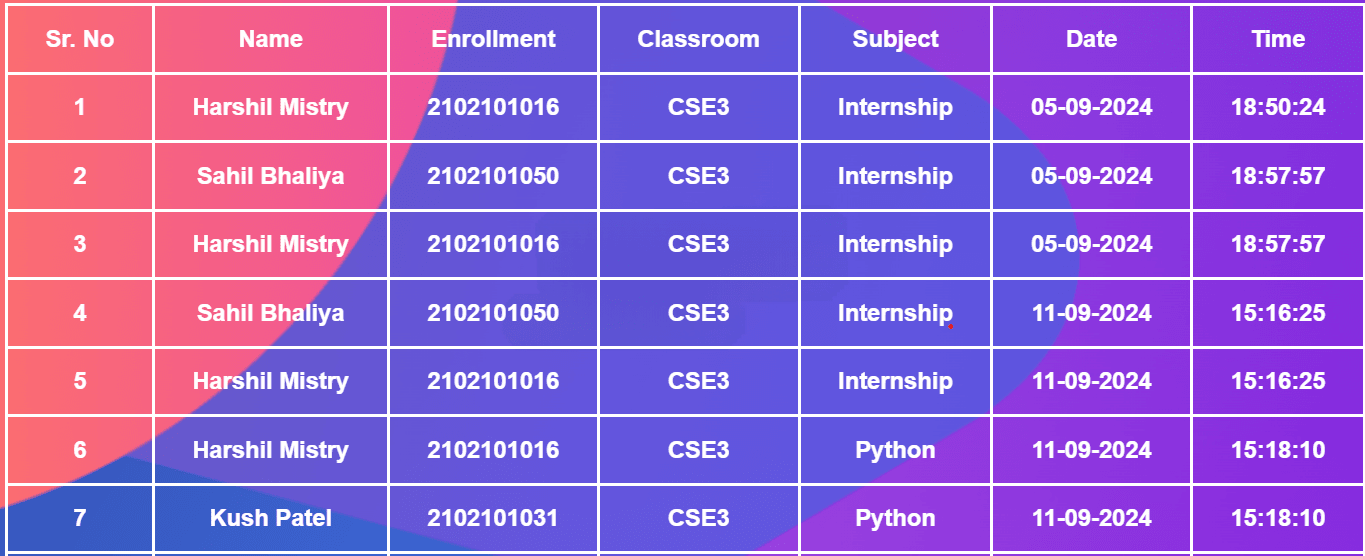Click enrollment number 2102101031
The width and height of the screenshot is (1365, 556).
[x=493, y=518]
